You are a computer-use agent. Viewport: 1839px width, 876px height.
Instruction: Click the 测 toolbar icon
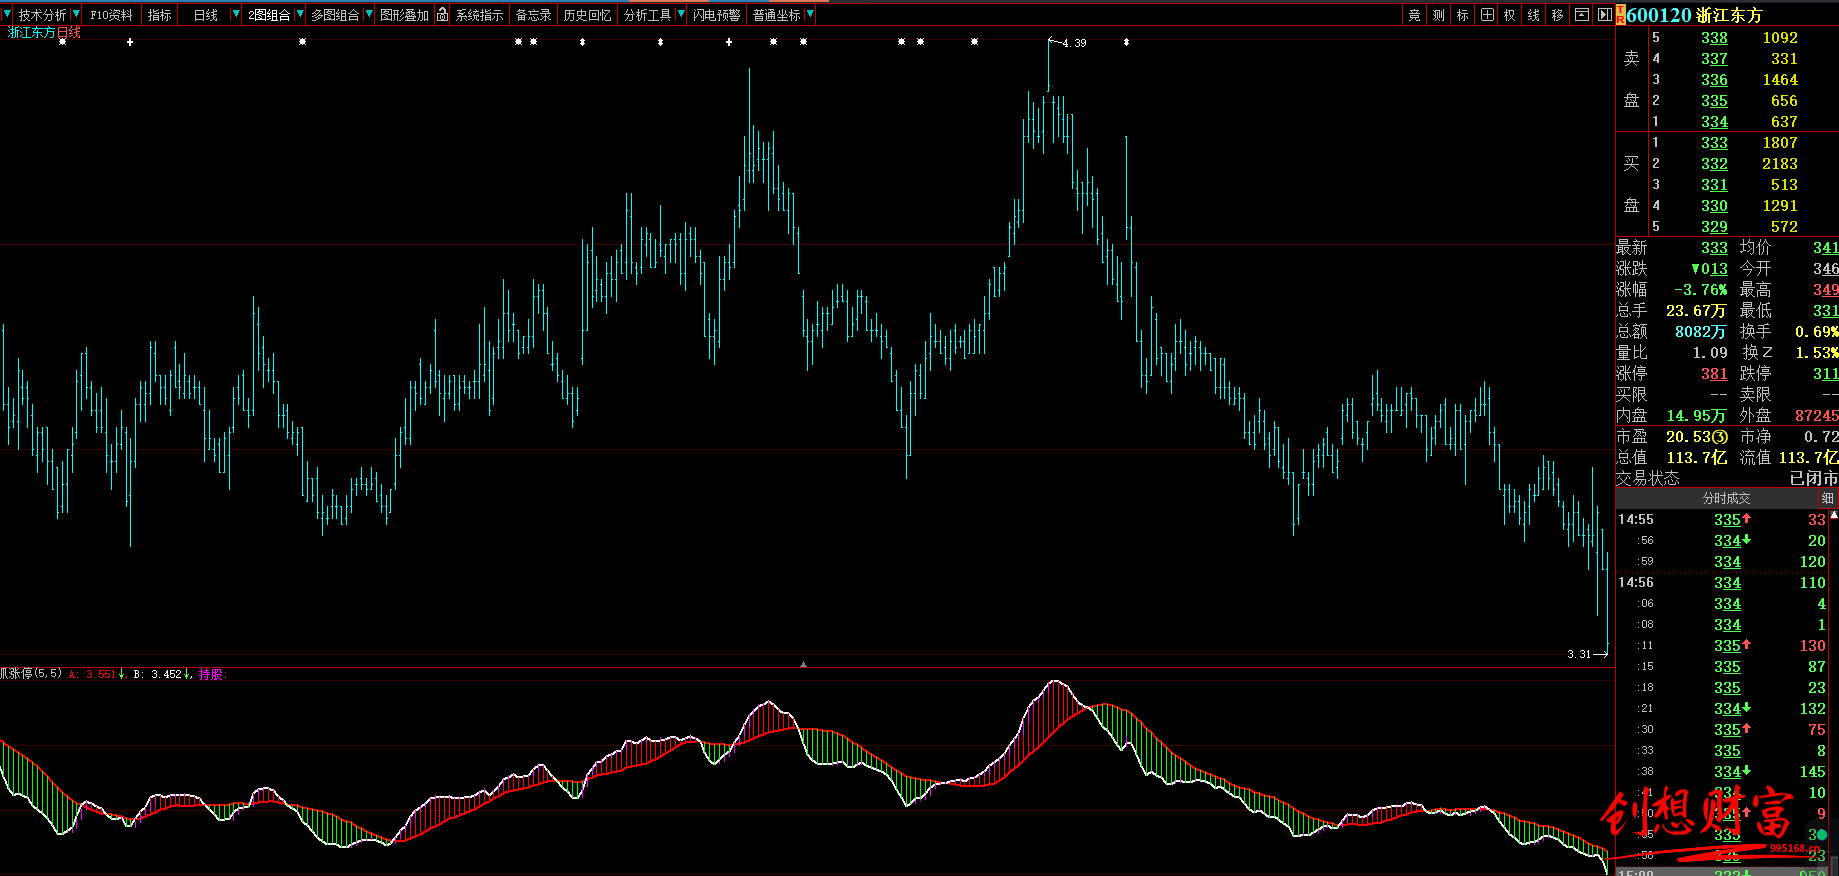tap(1438, 15)
